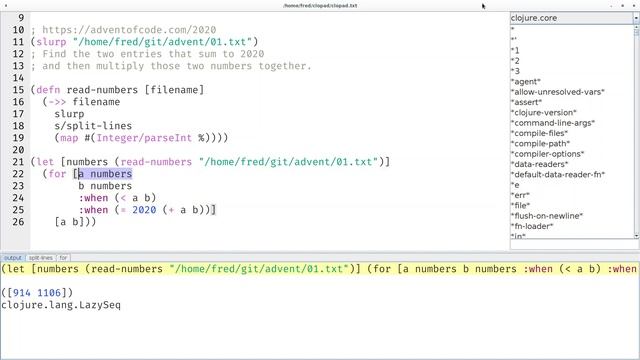640x360 pixels.
Task: Select *3 in the symbol list
Action: (515, 71)
